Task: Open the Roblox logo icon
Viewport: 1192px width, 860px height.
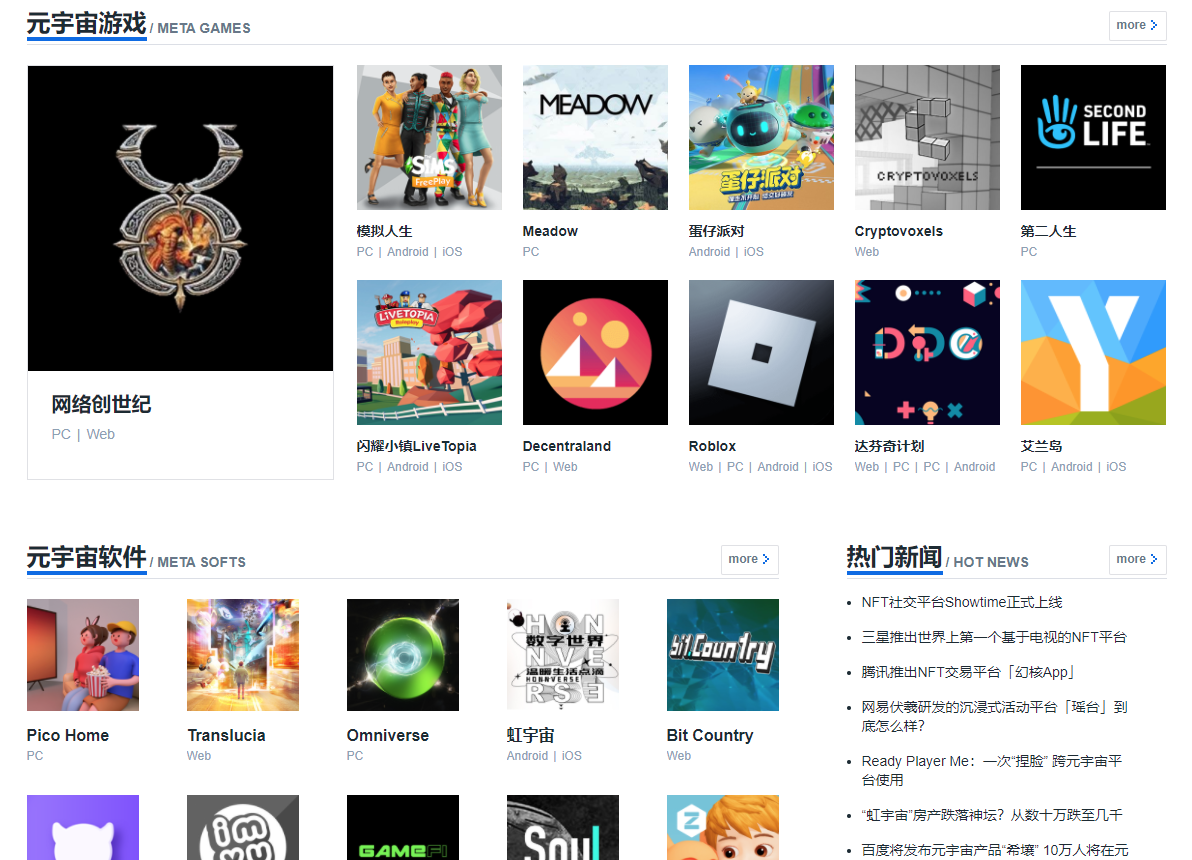Action: coord(761,353)
